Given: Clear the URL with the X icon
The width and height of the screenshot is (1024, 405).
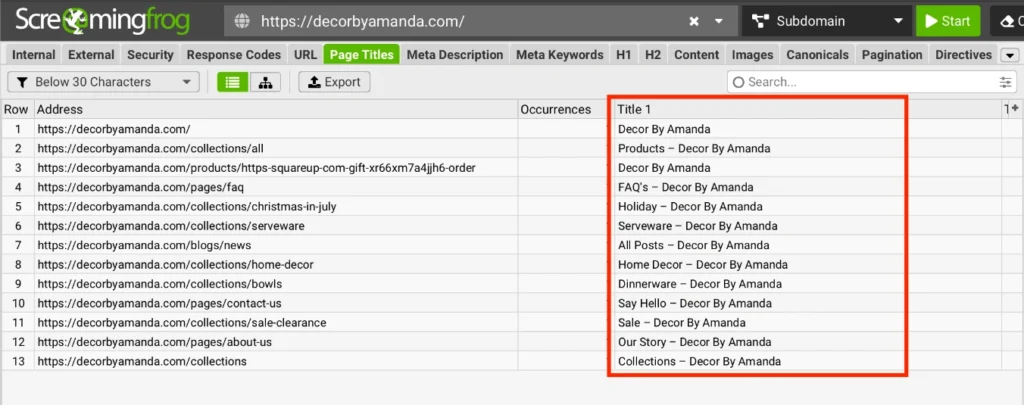Looking at the screenshot, I should point(694,21).
